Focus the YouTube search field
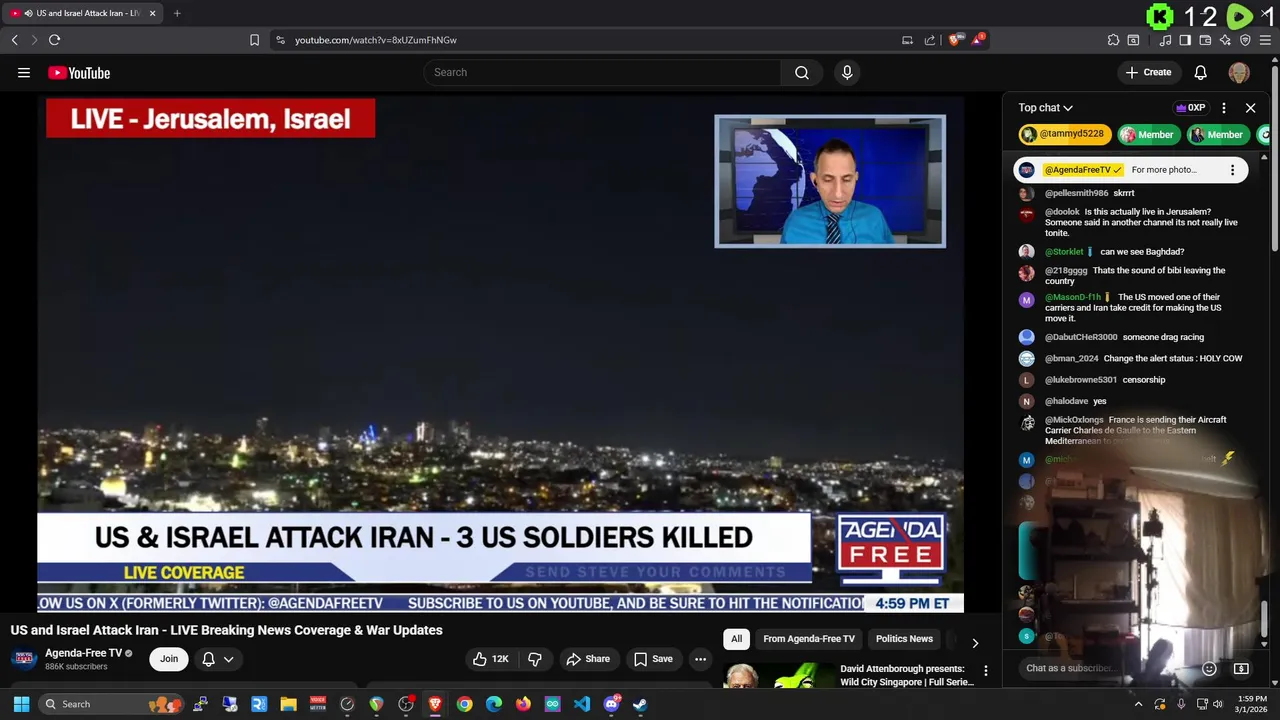Viewport: 1280px width, 720px height. [603, 72]
